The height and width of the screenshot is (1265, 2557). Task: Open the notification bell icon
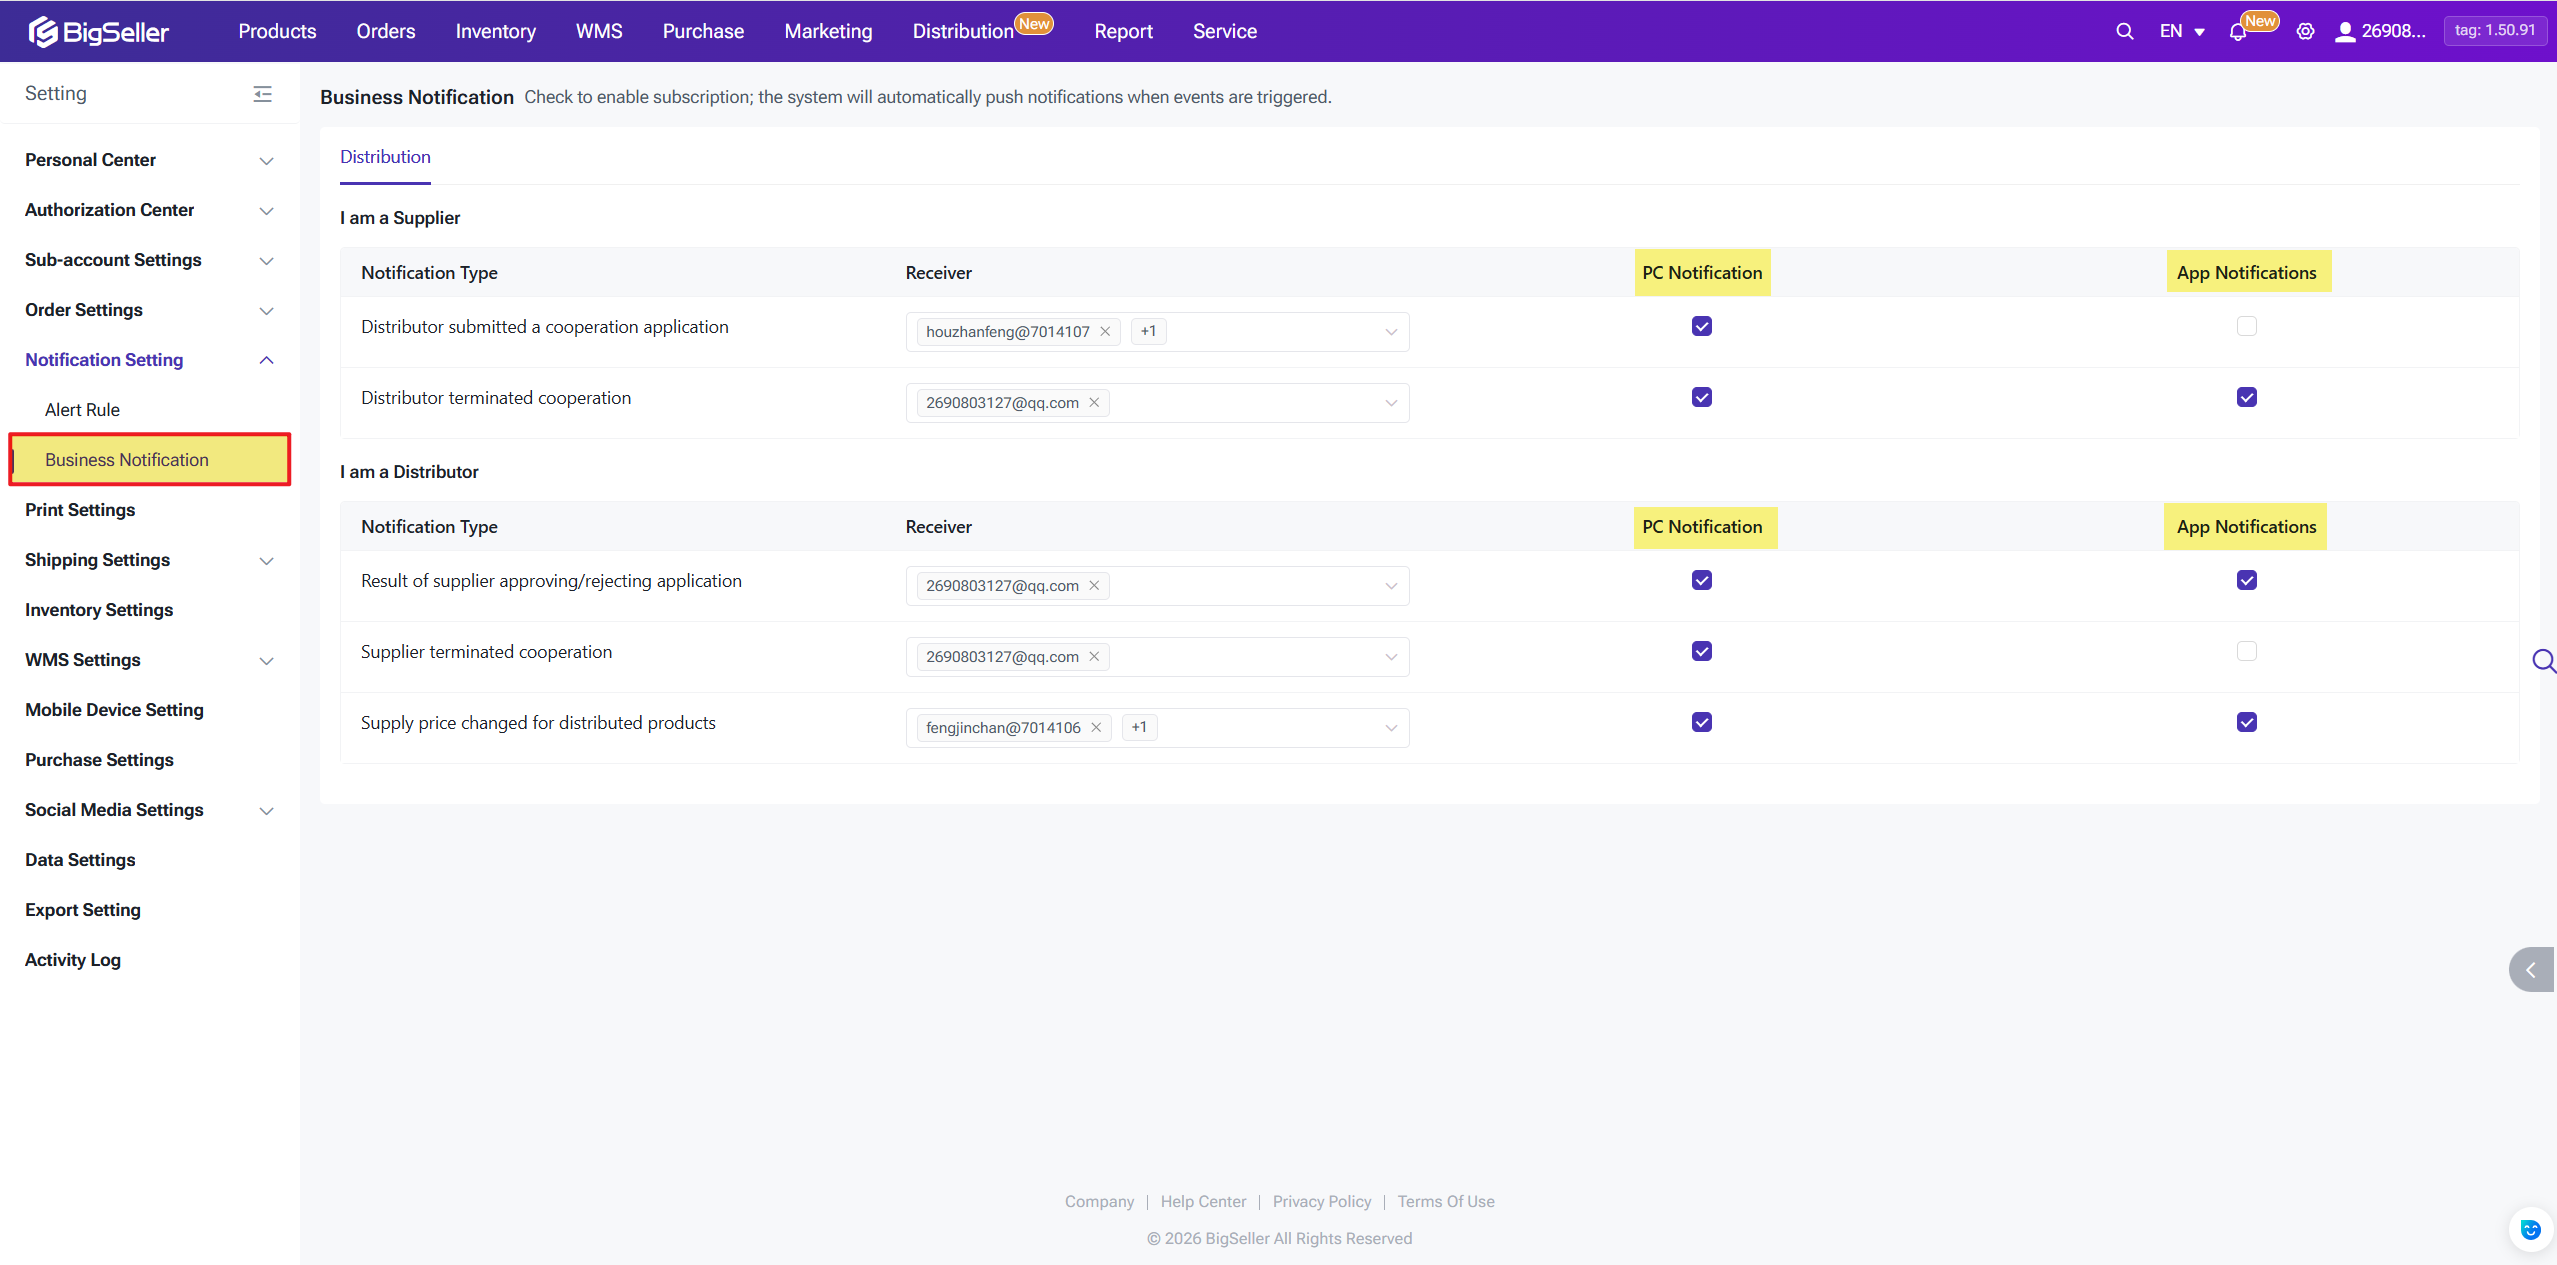[x=2237, y=32]
